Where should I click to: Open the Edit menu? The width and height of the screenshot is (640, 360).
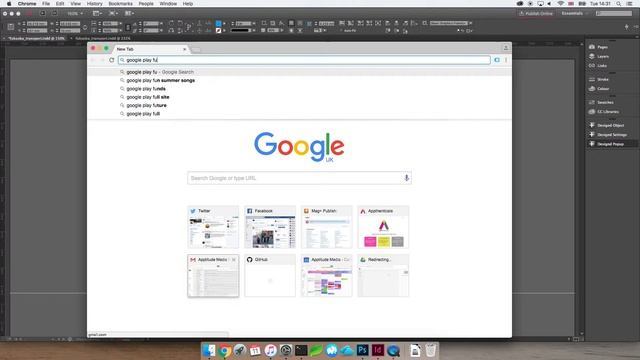point(60,4)
